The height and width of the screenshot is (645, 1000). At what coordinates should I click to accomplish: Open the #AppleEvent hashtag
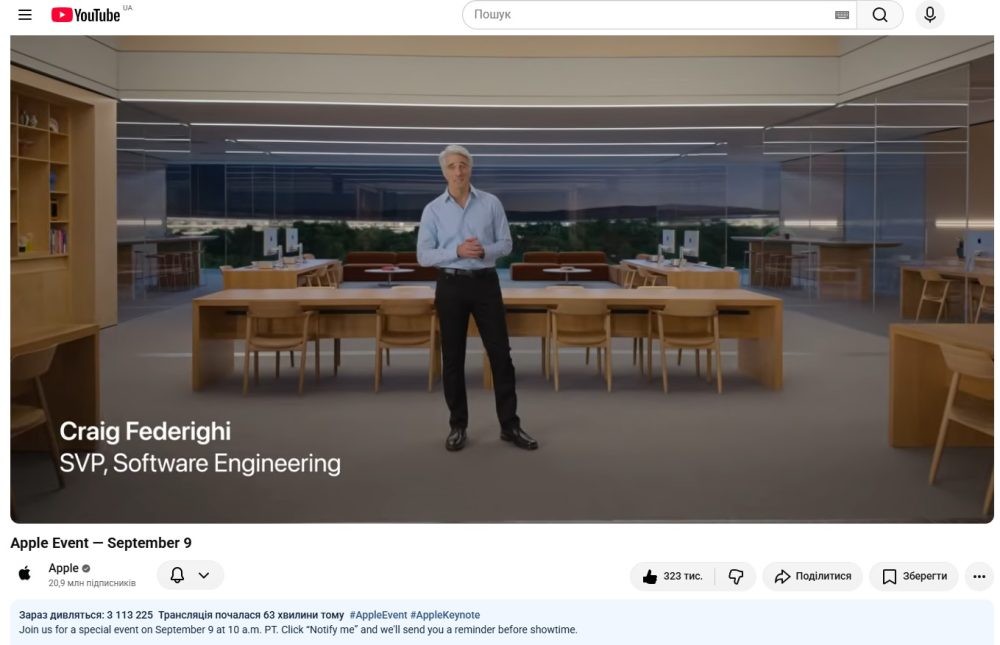pyautogui.click(x=378, y=615)
